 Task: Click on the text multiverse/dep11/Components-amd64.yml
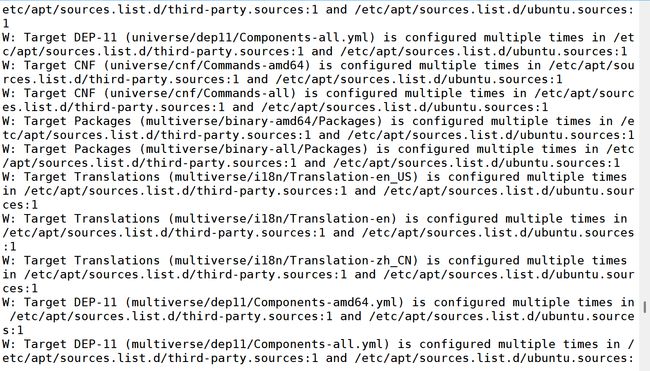264,302
